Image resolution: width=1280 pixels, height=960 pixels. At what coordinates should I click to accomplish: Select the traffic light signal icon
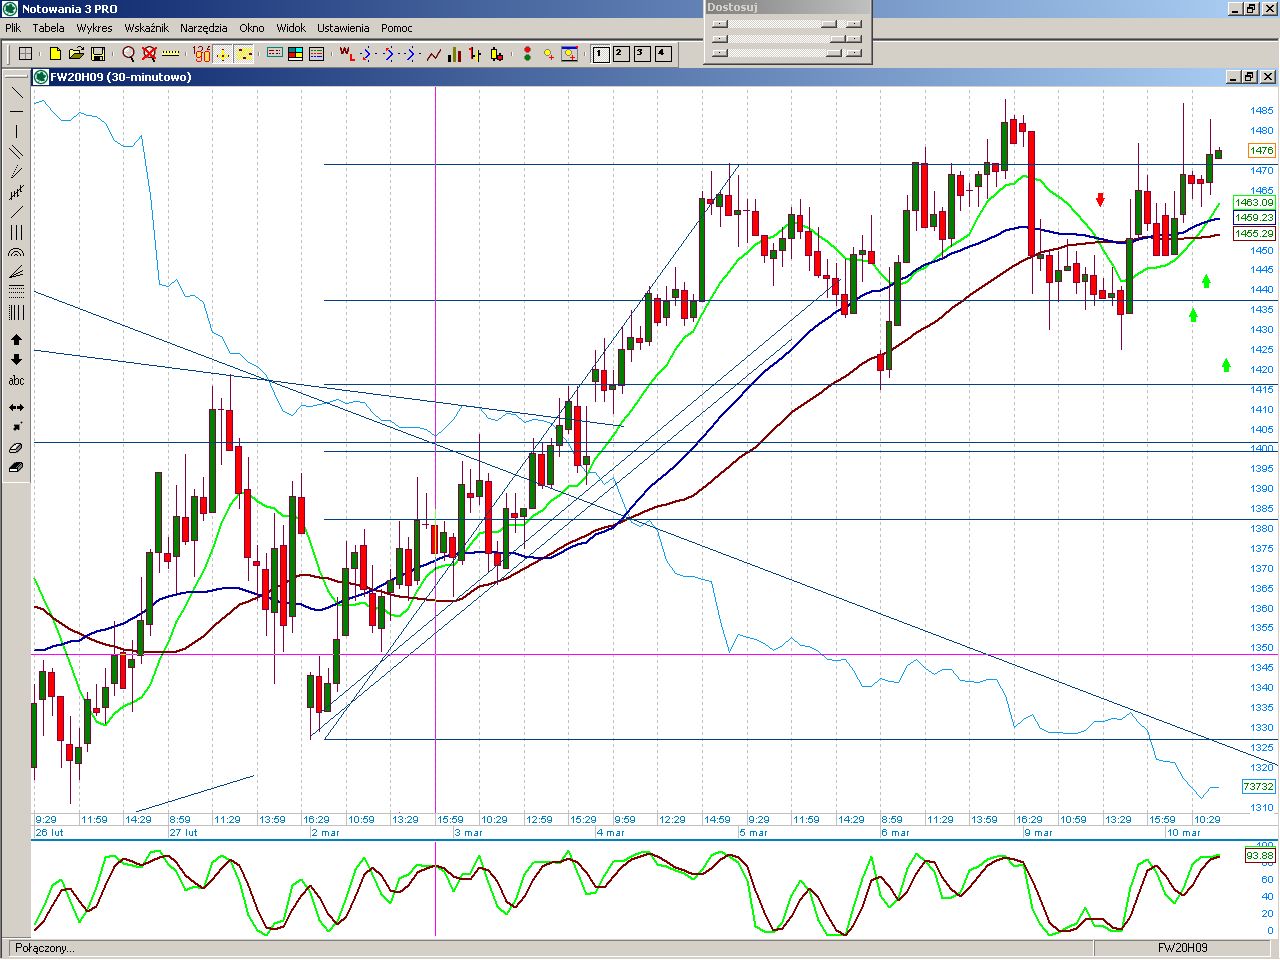pos(526,54)
